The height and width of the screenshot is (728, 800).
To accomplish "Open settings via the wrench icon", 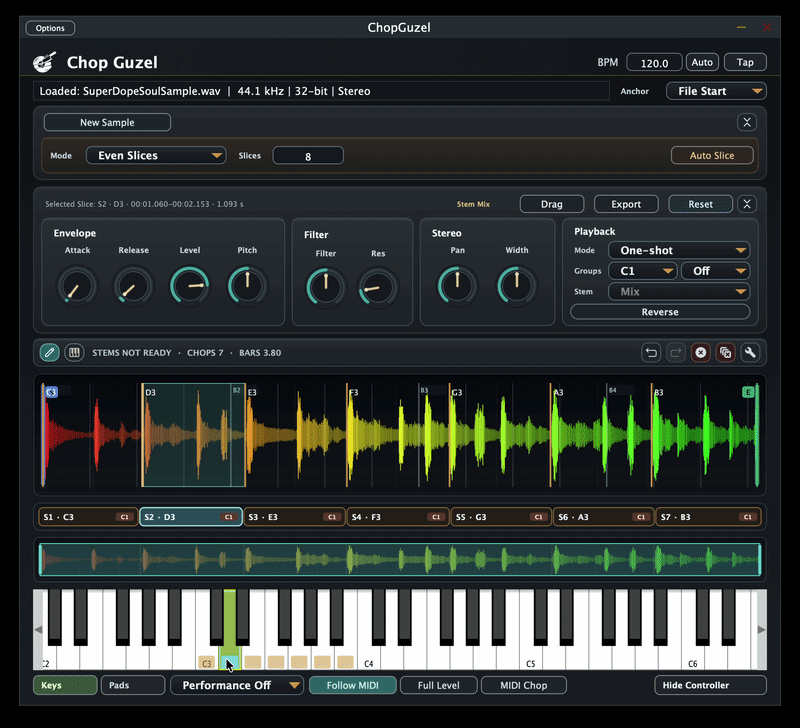I will (x=748, y=352).
